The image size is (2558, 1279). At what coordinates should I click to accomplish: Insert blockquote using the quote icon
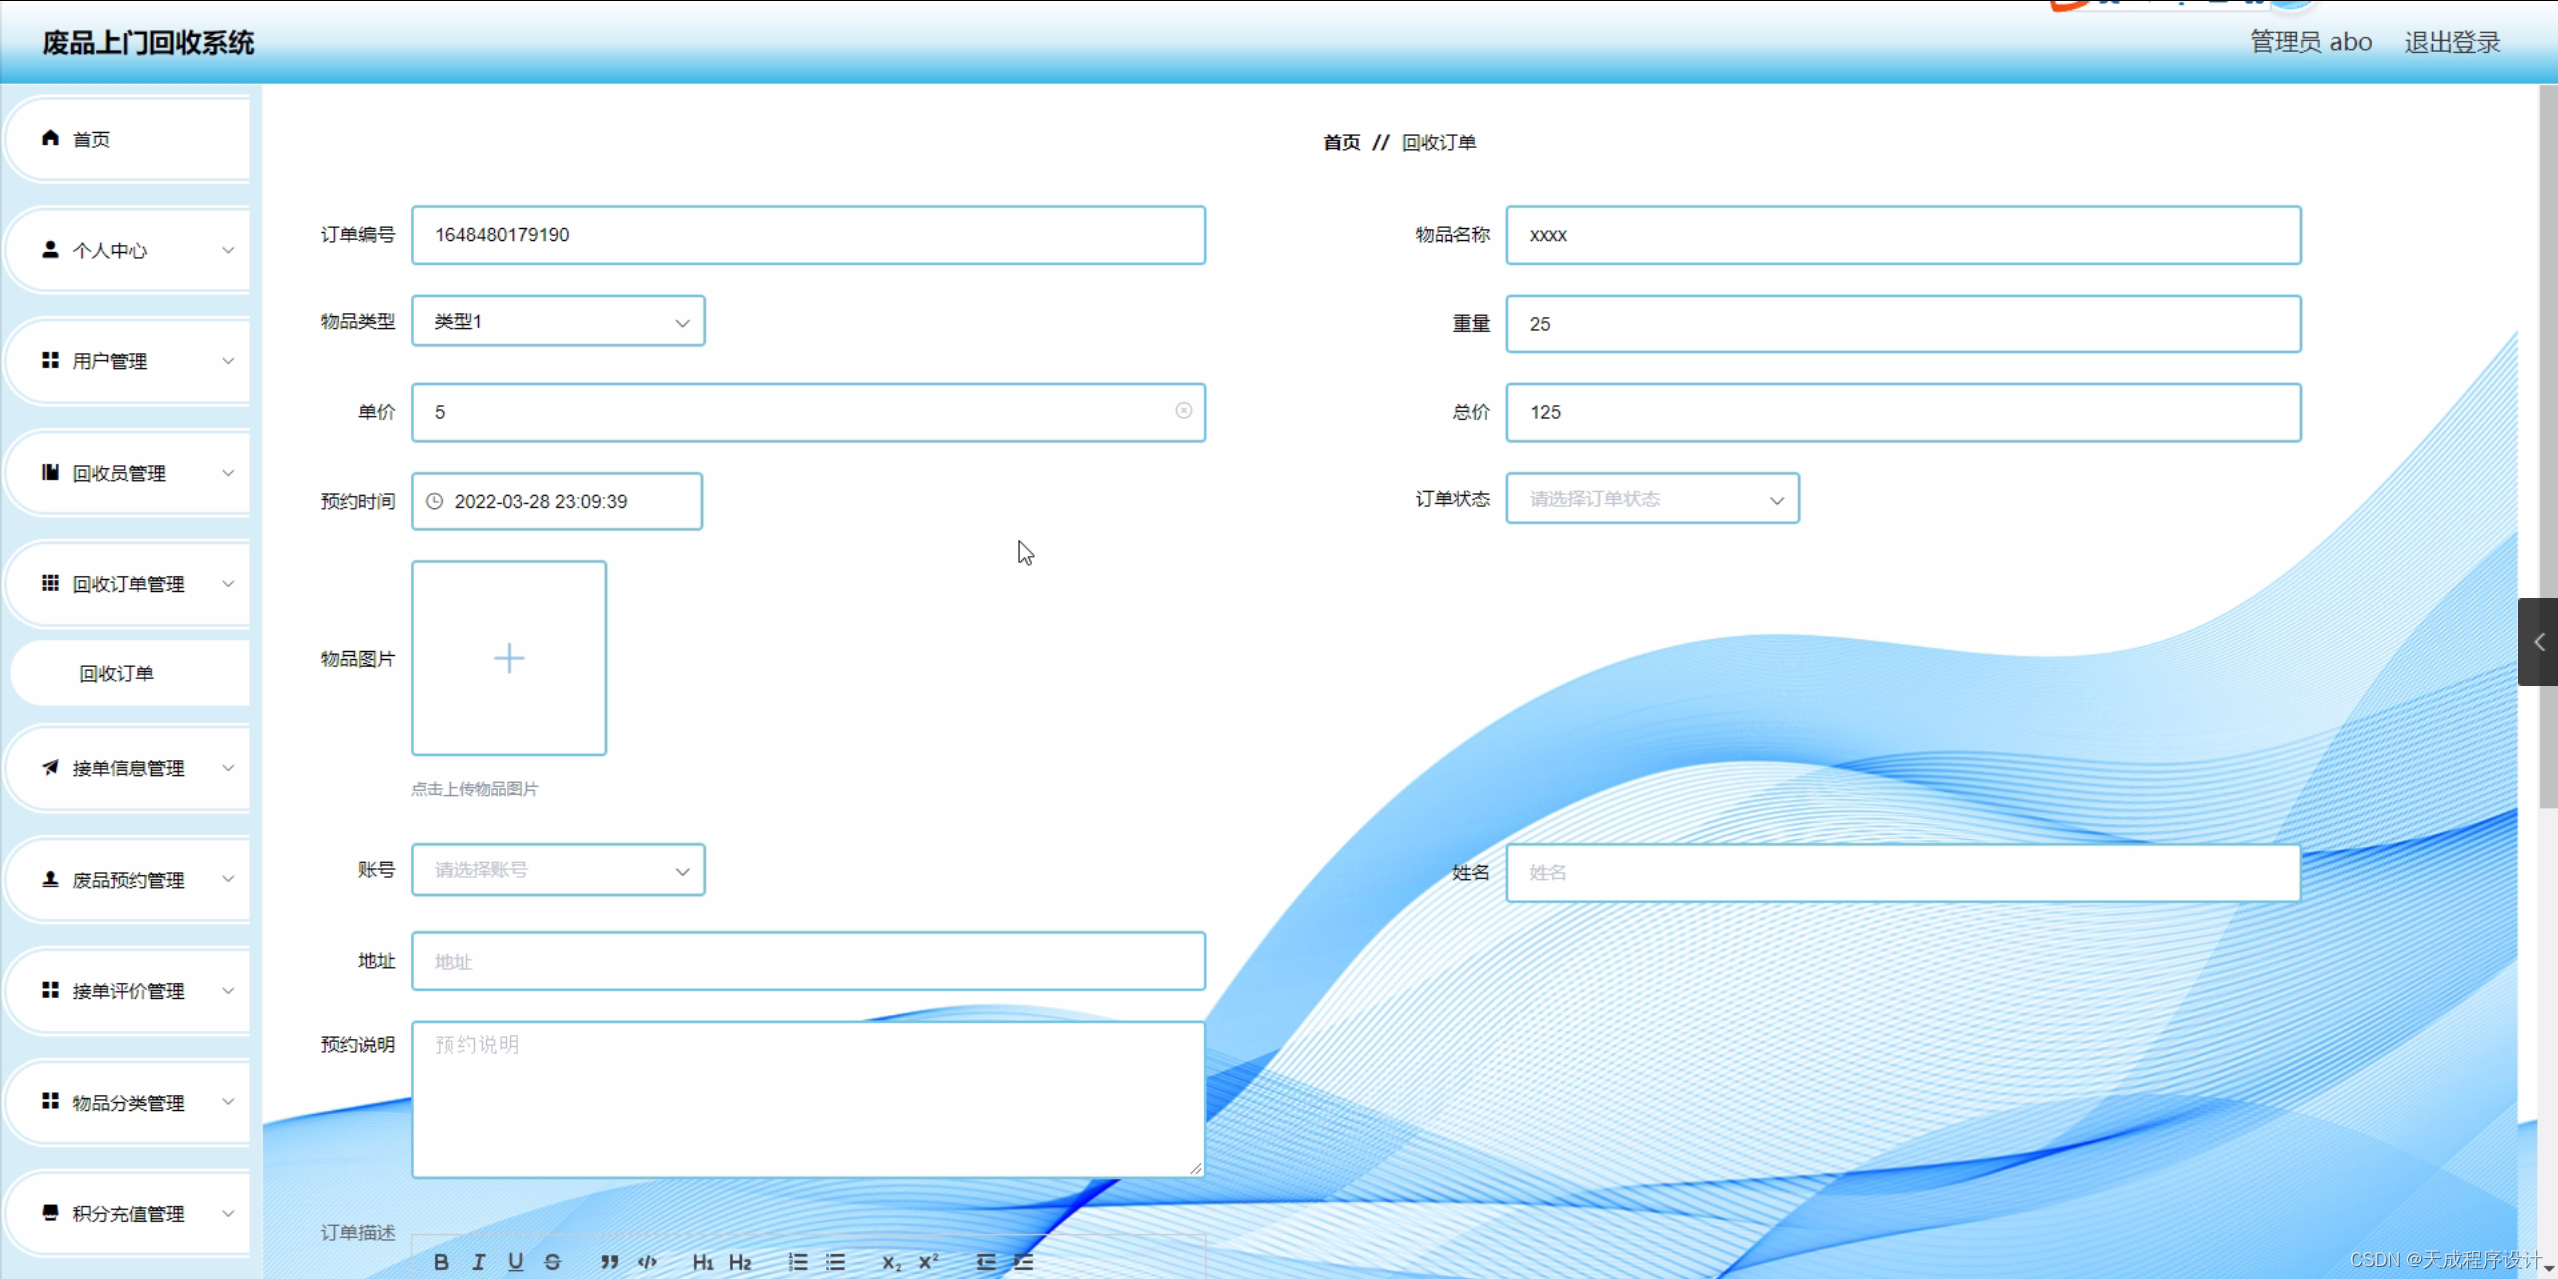(x=609, y=1262)
